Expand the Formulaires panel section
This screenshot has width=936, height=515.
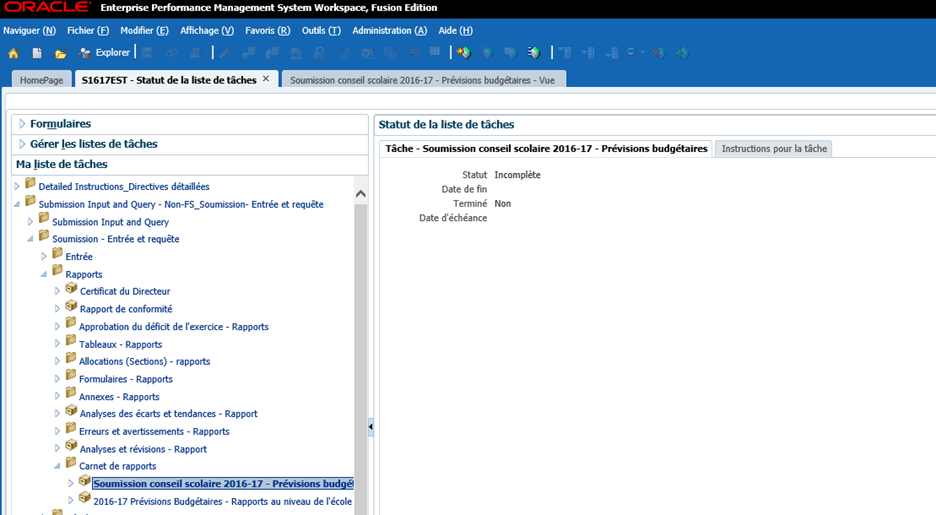(x=22, y=124)
